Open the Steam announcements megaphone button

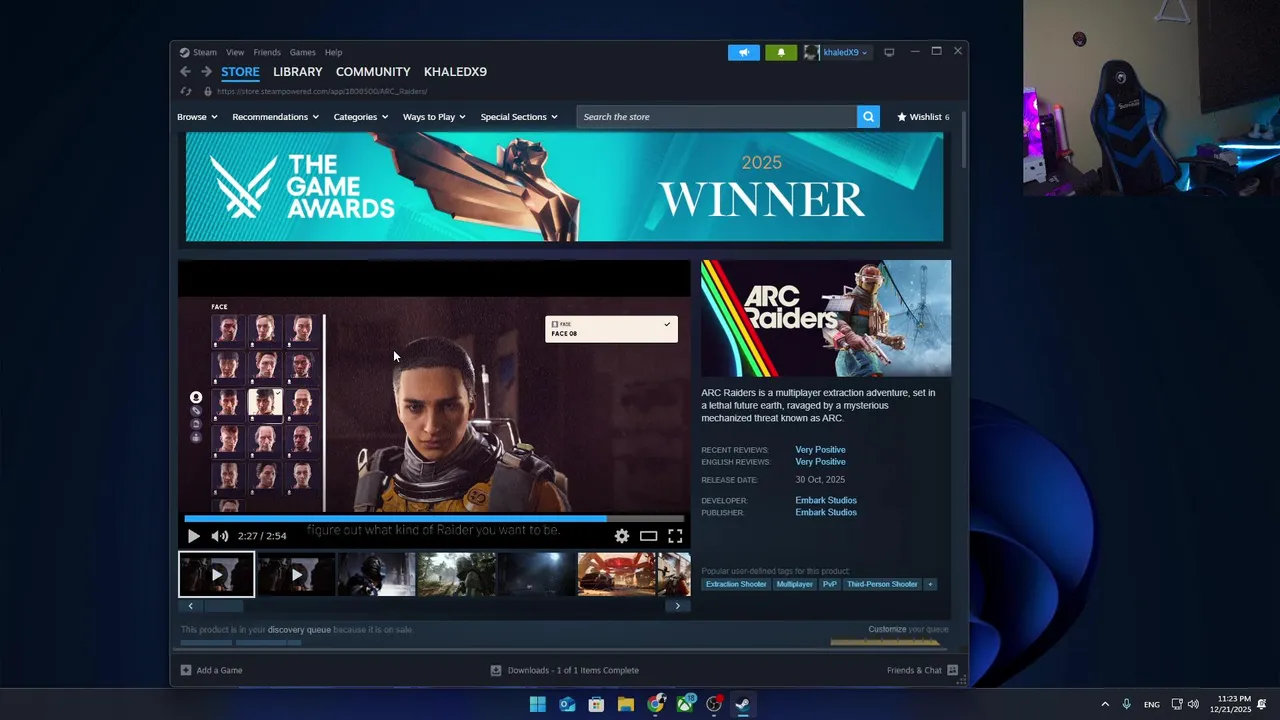(x=744, y=53)
